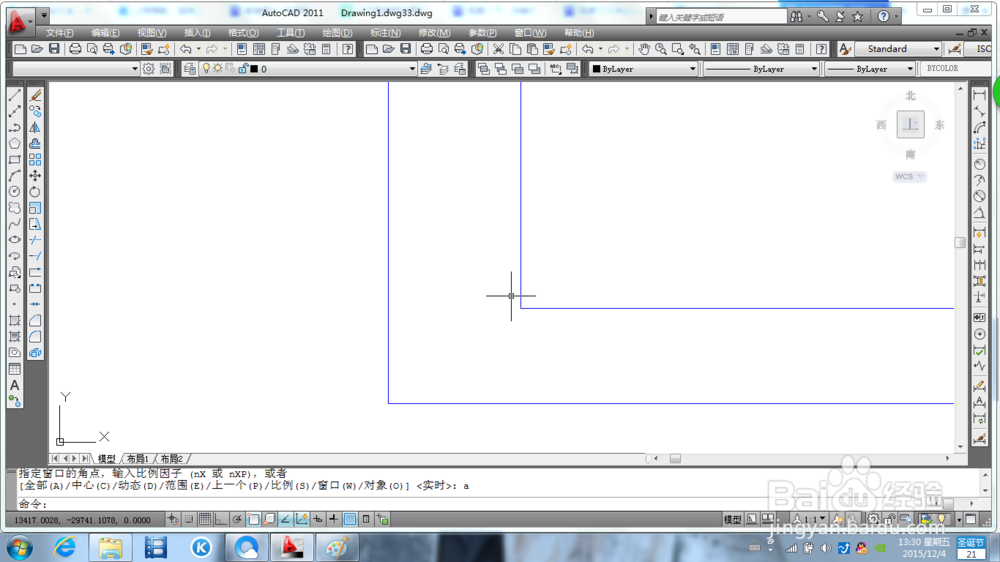Open the AutoCAD application menu button
Image resolution: width=1000 pixels, height=562 pixels.
point(18,21)
